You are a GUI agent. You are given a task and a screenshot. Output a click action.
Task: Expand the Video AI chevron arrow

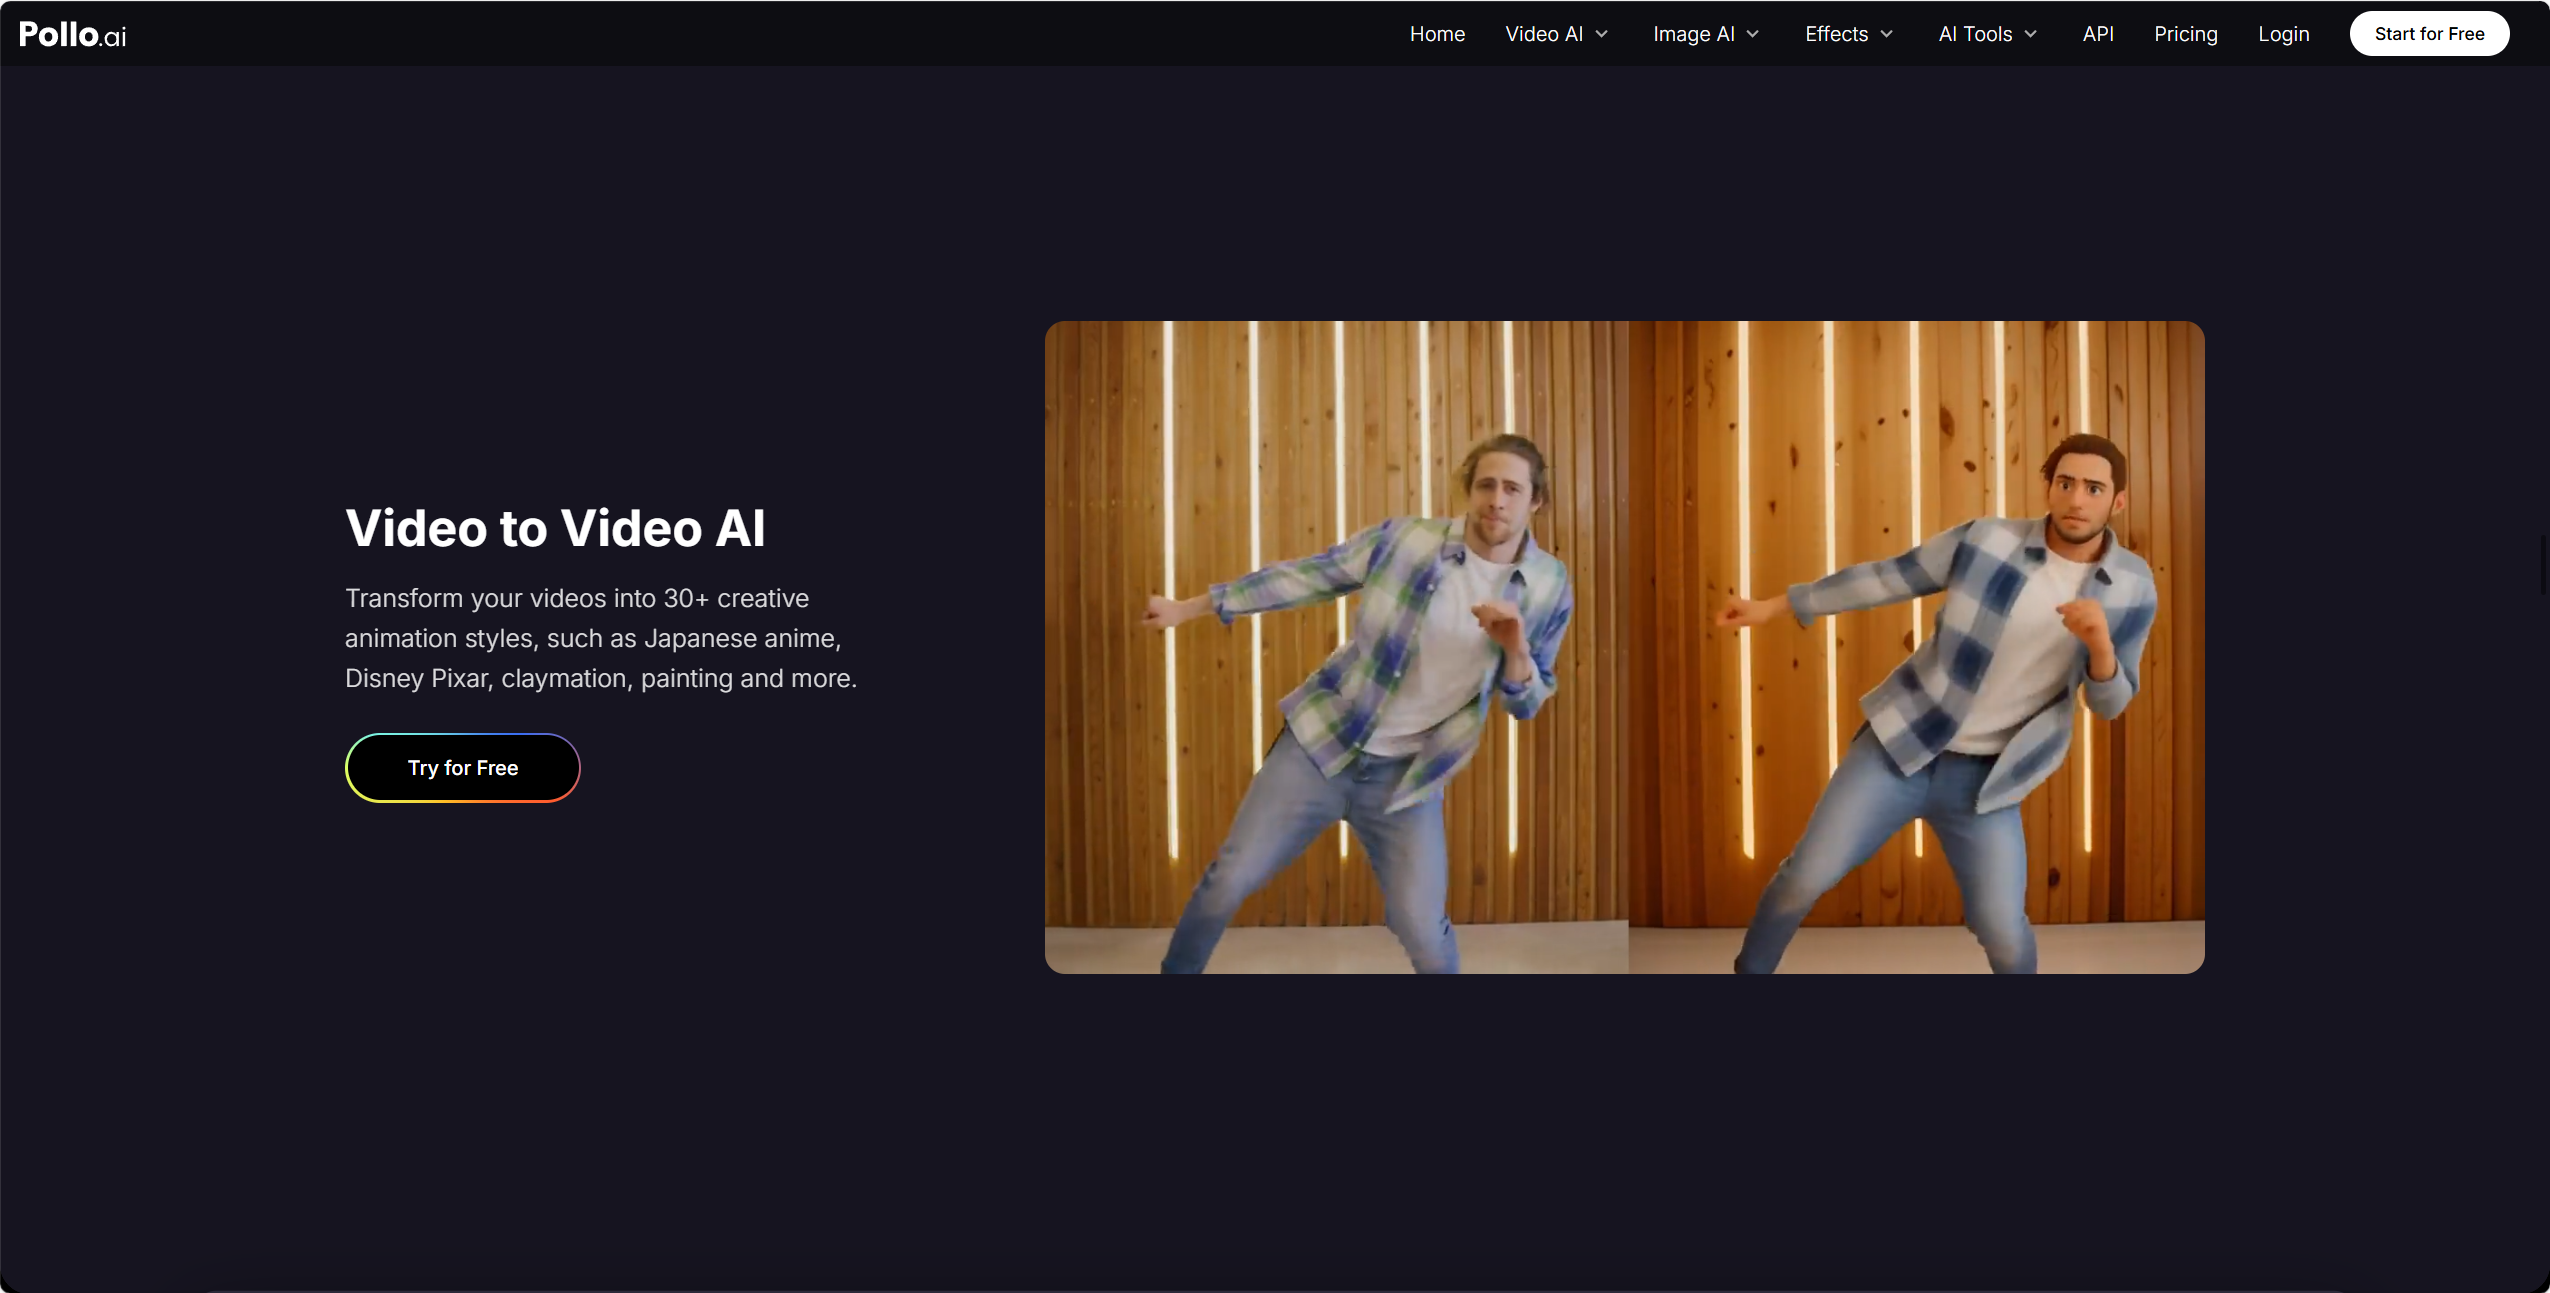1602,34
